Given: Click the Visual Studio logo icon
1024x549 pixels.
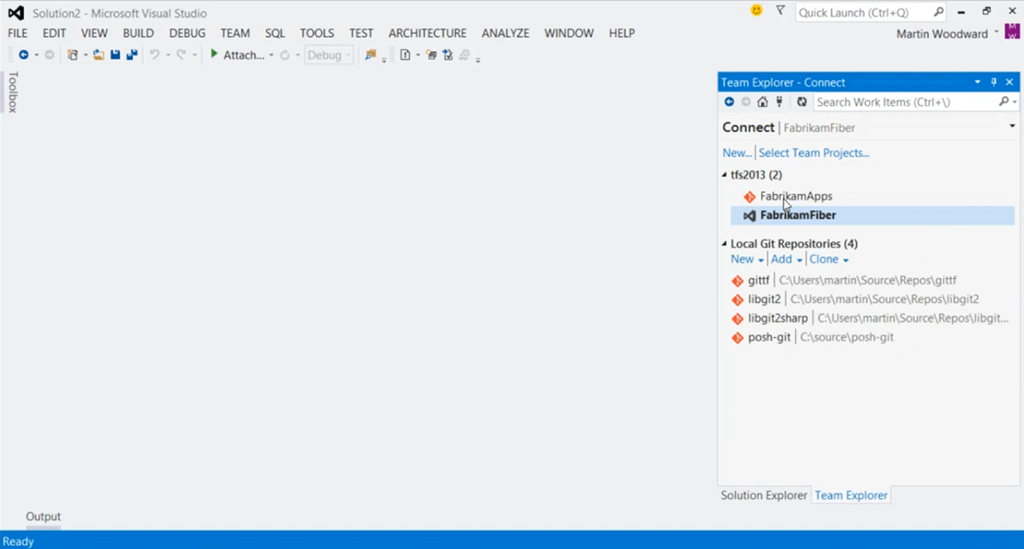Looking at the screenshot, I should click(16, 12).
